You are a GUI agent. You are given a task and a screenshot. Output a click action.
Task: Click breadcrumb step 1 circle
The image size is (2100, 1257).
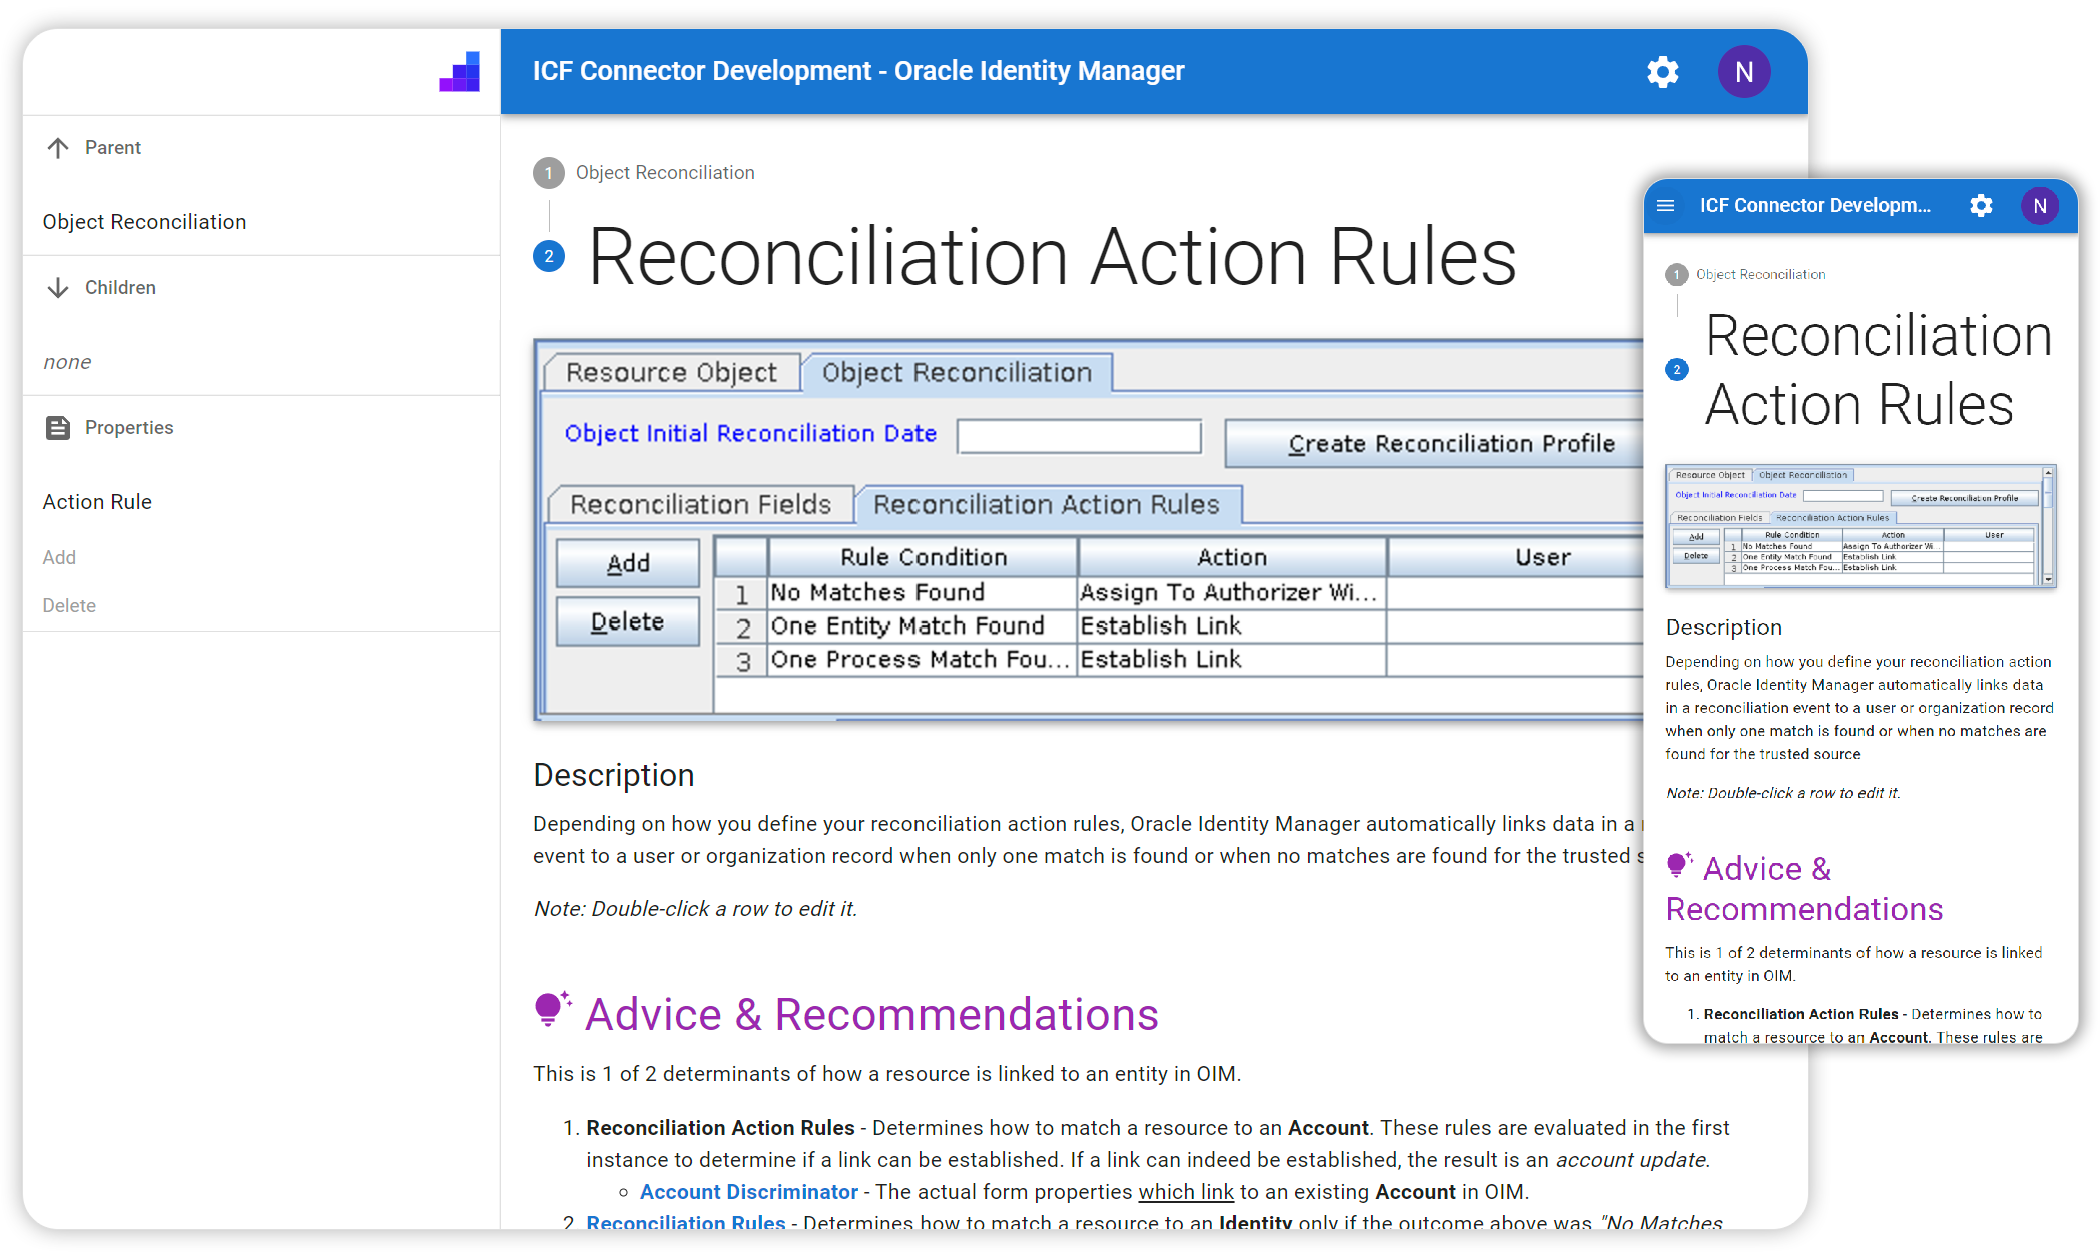(x=548, y=173)
